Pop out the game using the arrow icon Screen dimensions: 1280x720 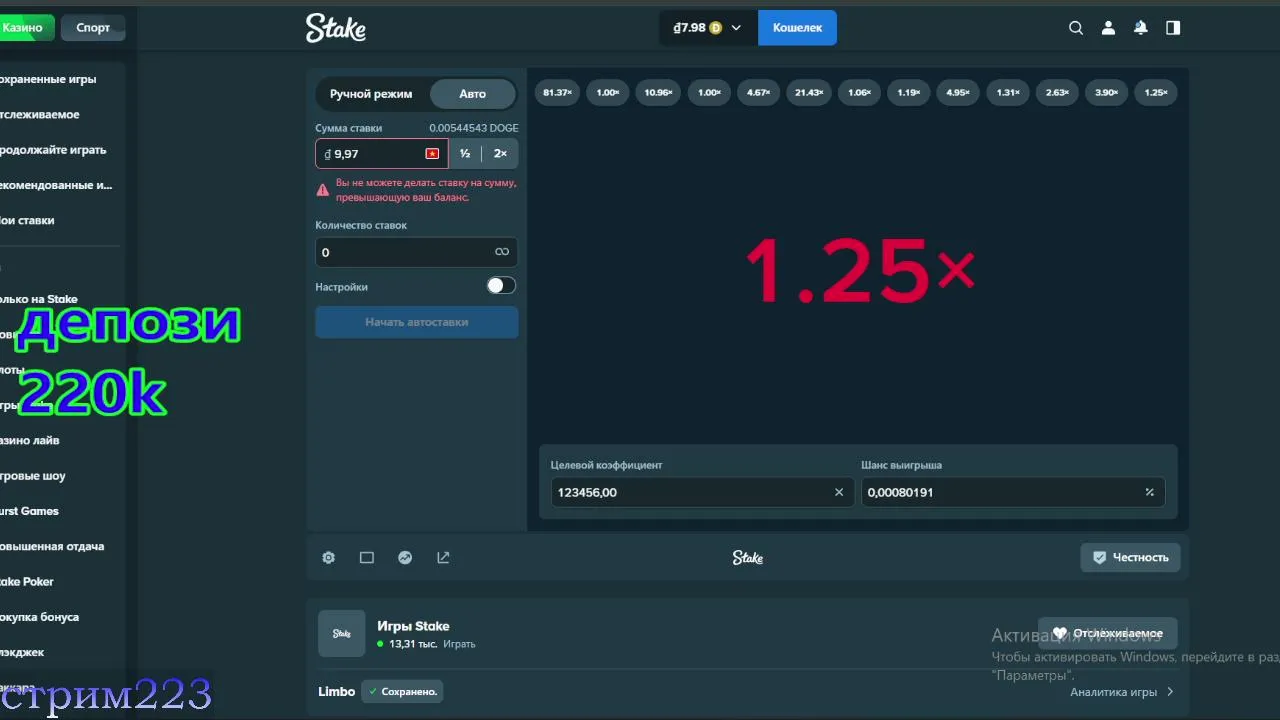(443, 557)
